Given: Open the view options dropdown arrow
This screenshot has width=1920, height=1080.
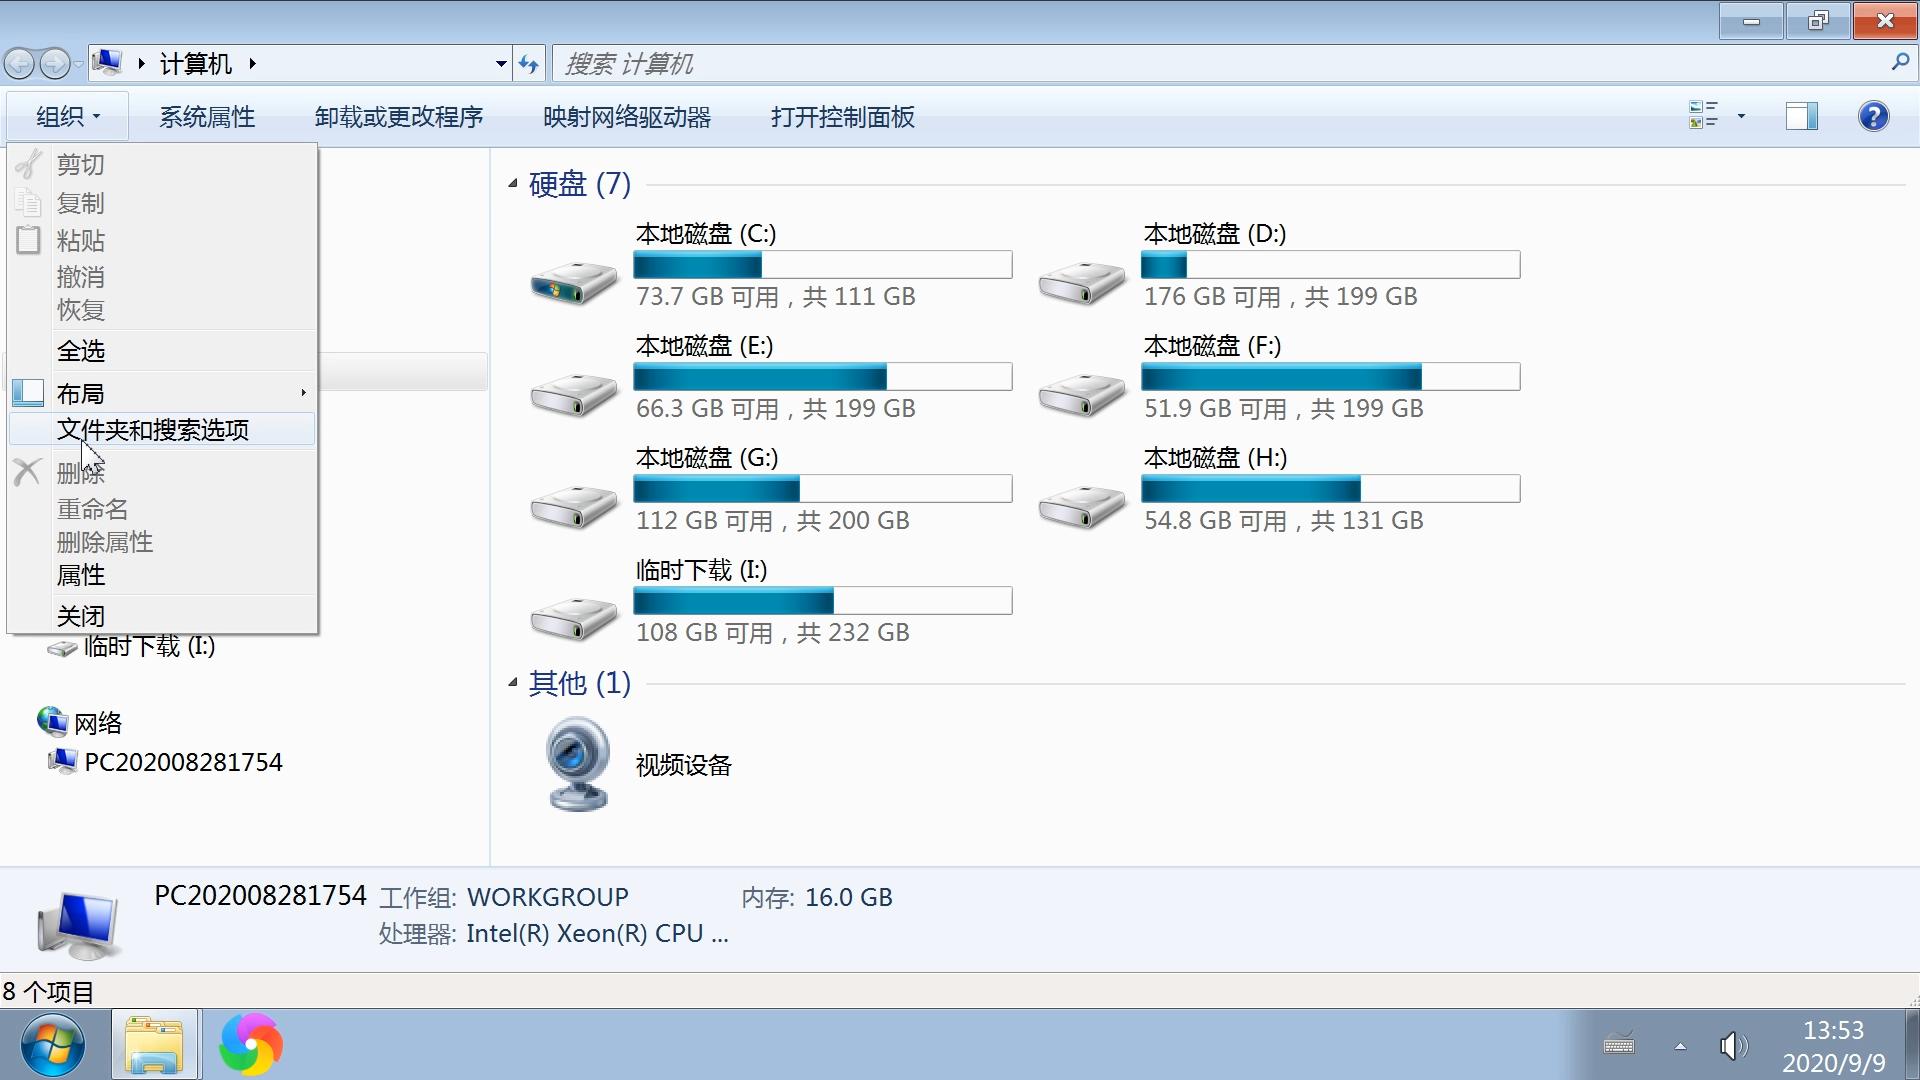Looking at the screenshot, I should tap(1741, 116).
